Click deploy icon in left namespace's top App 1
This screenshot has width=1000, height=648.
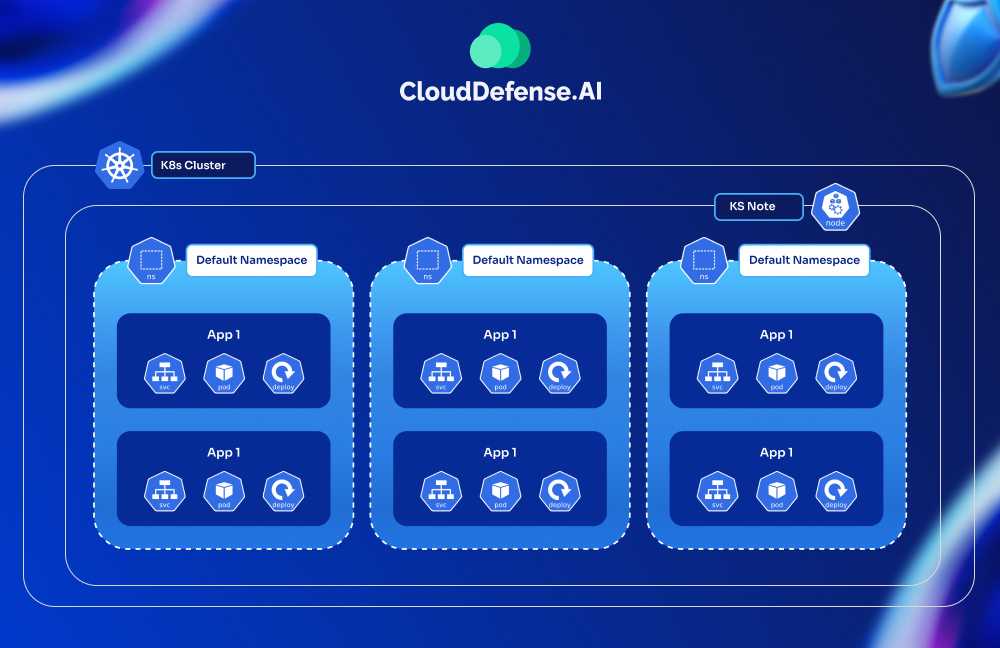tap(283, 374)
